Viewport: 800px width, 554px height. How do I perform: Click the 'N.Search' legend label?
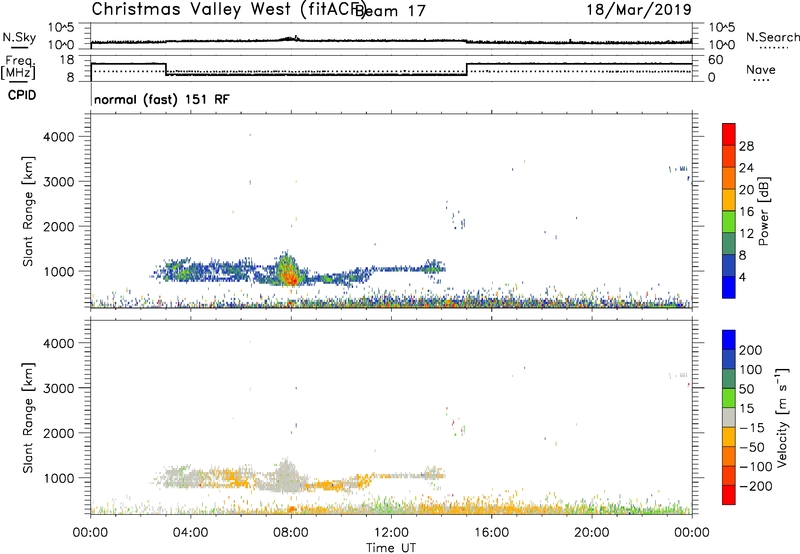[772, 37]
